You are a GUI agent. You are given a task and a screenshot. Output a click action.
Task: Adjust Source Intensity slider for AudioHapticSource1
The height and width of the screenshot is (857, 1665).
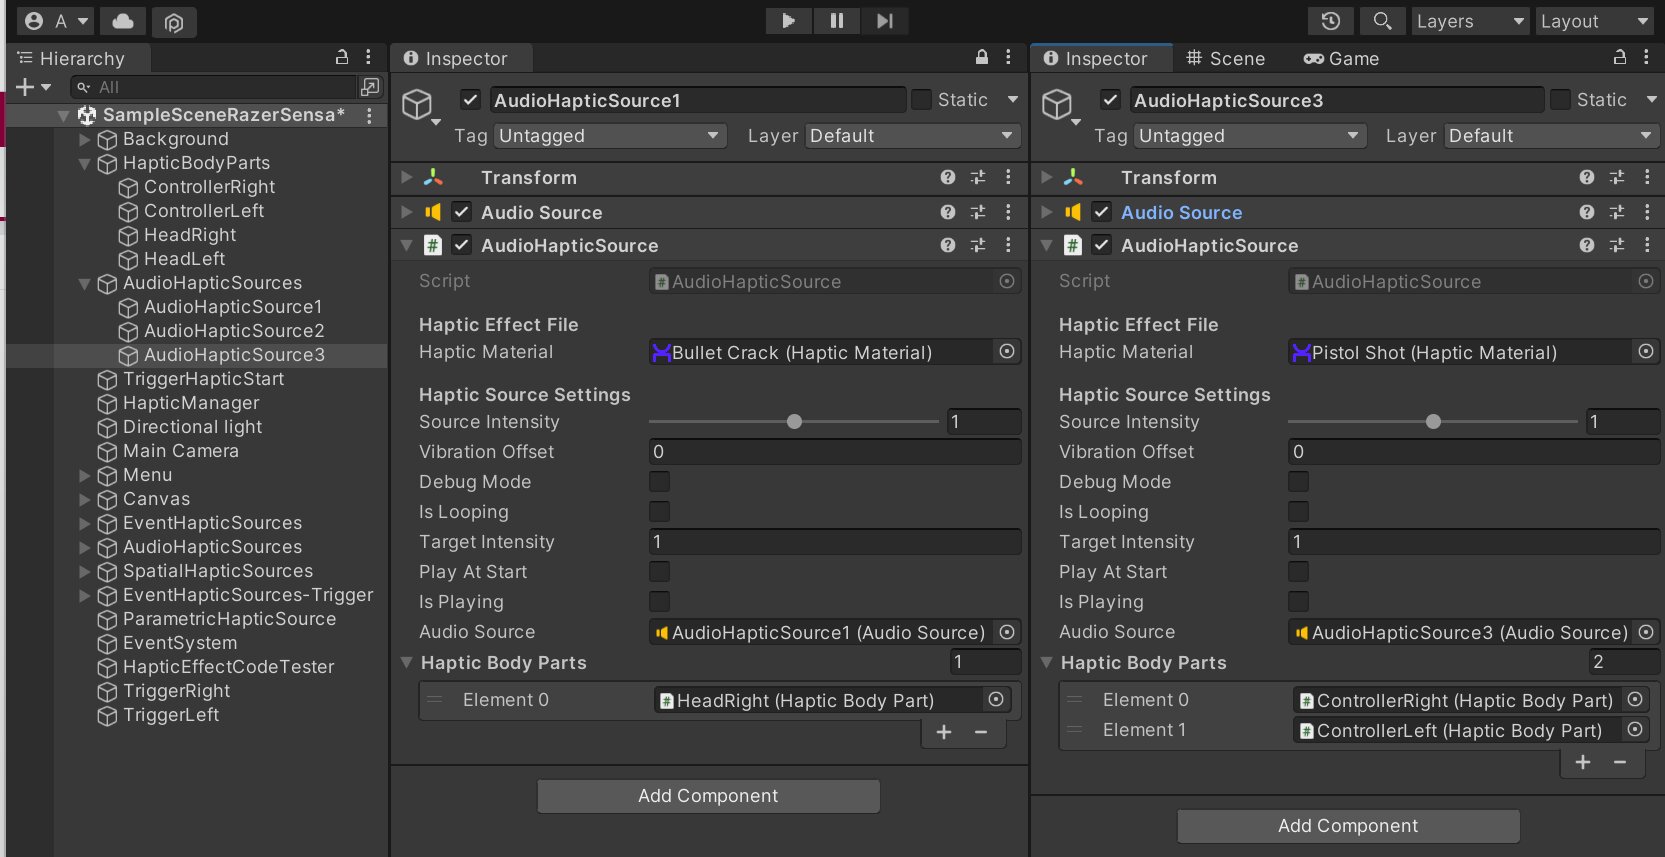click(x=794, y=422)
